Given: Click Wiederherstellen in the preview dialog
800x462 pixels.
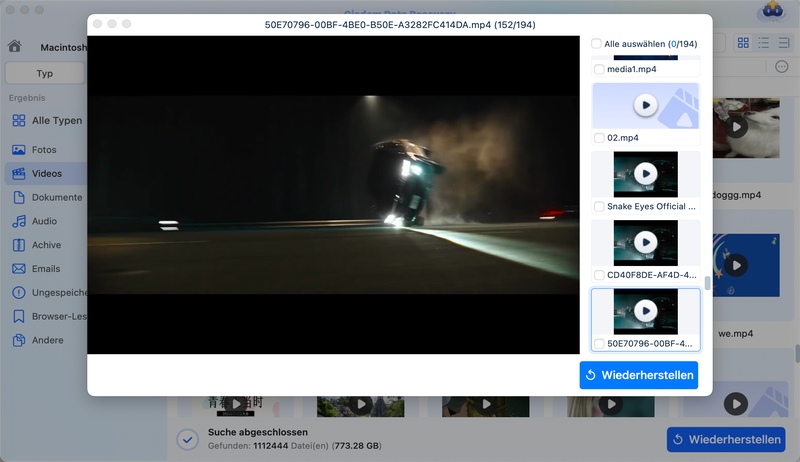Looking at the screenshot, I should coord(639,375).
